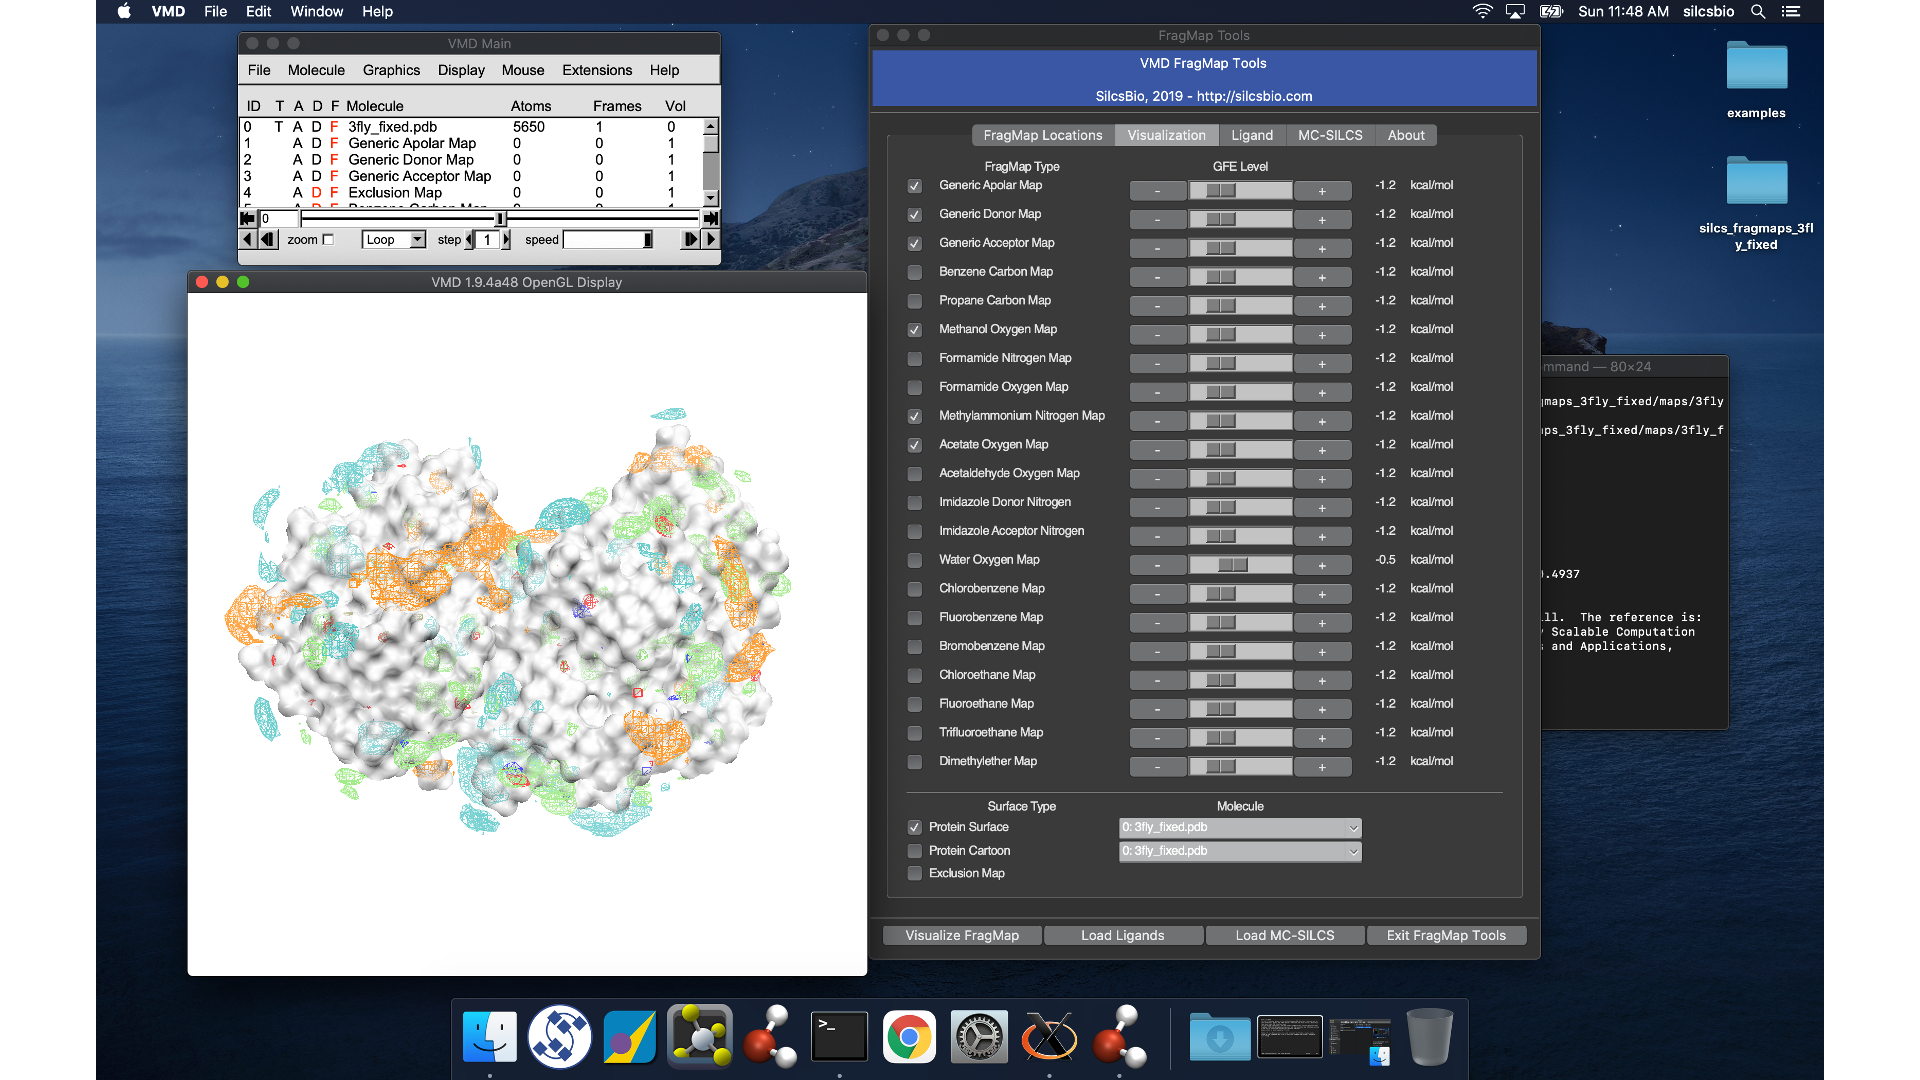Click the Load Ligands button
Screen dimensions: 1920x1080
[1121, 934]
